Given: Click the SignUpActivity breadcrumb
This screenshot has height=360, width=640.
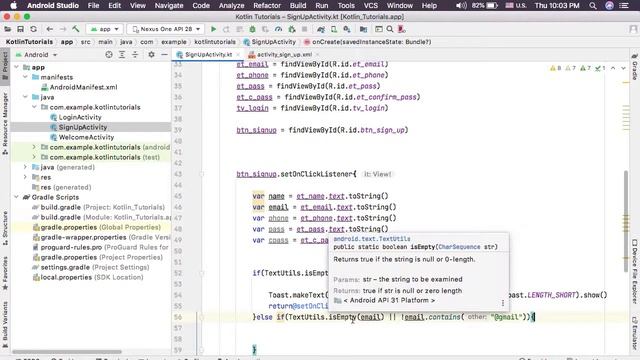Looking at the screenshot, I should (269, 42).
